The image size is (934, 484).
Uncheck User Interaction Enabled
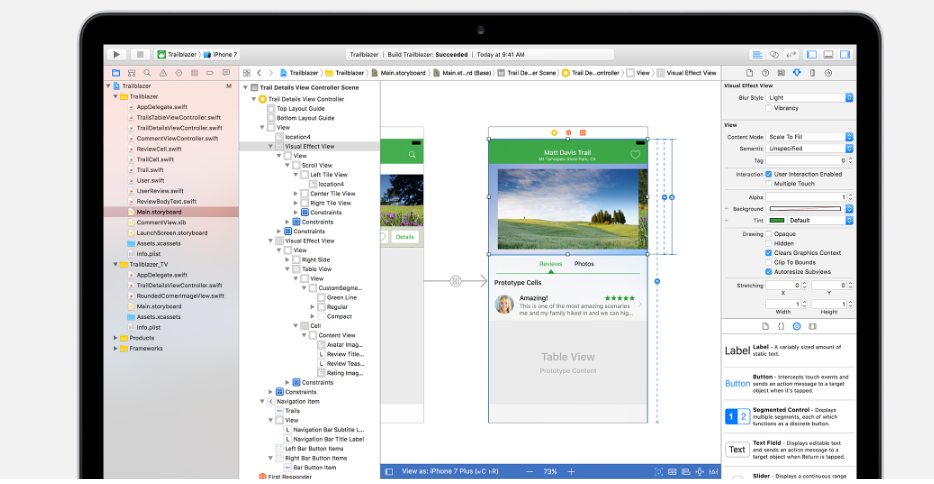coord(768,174)
